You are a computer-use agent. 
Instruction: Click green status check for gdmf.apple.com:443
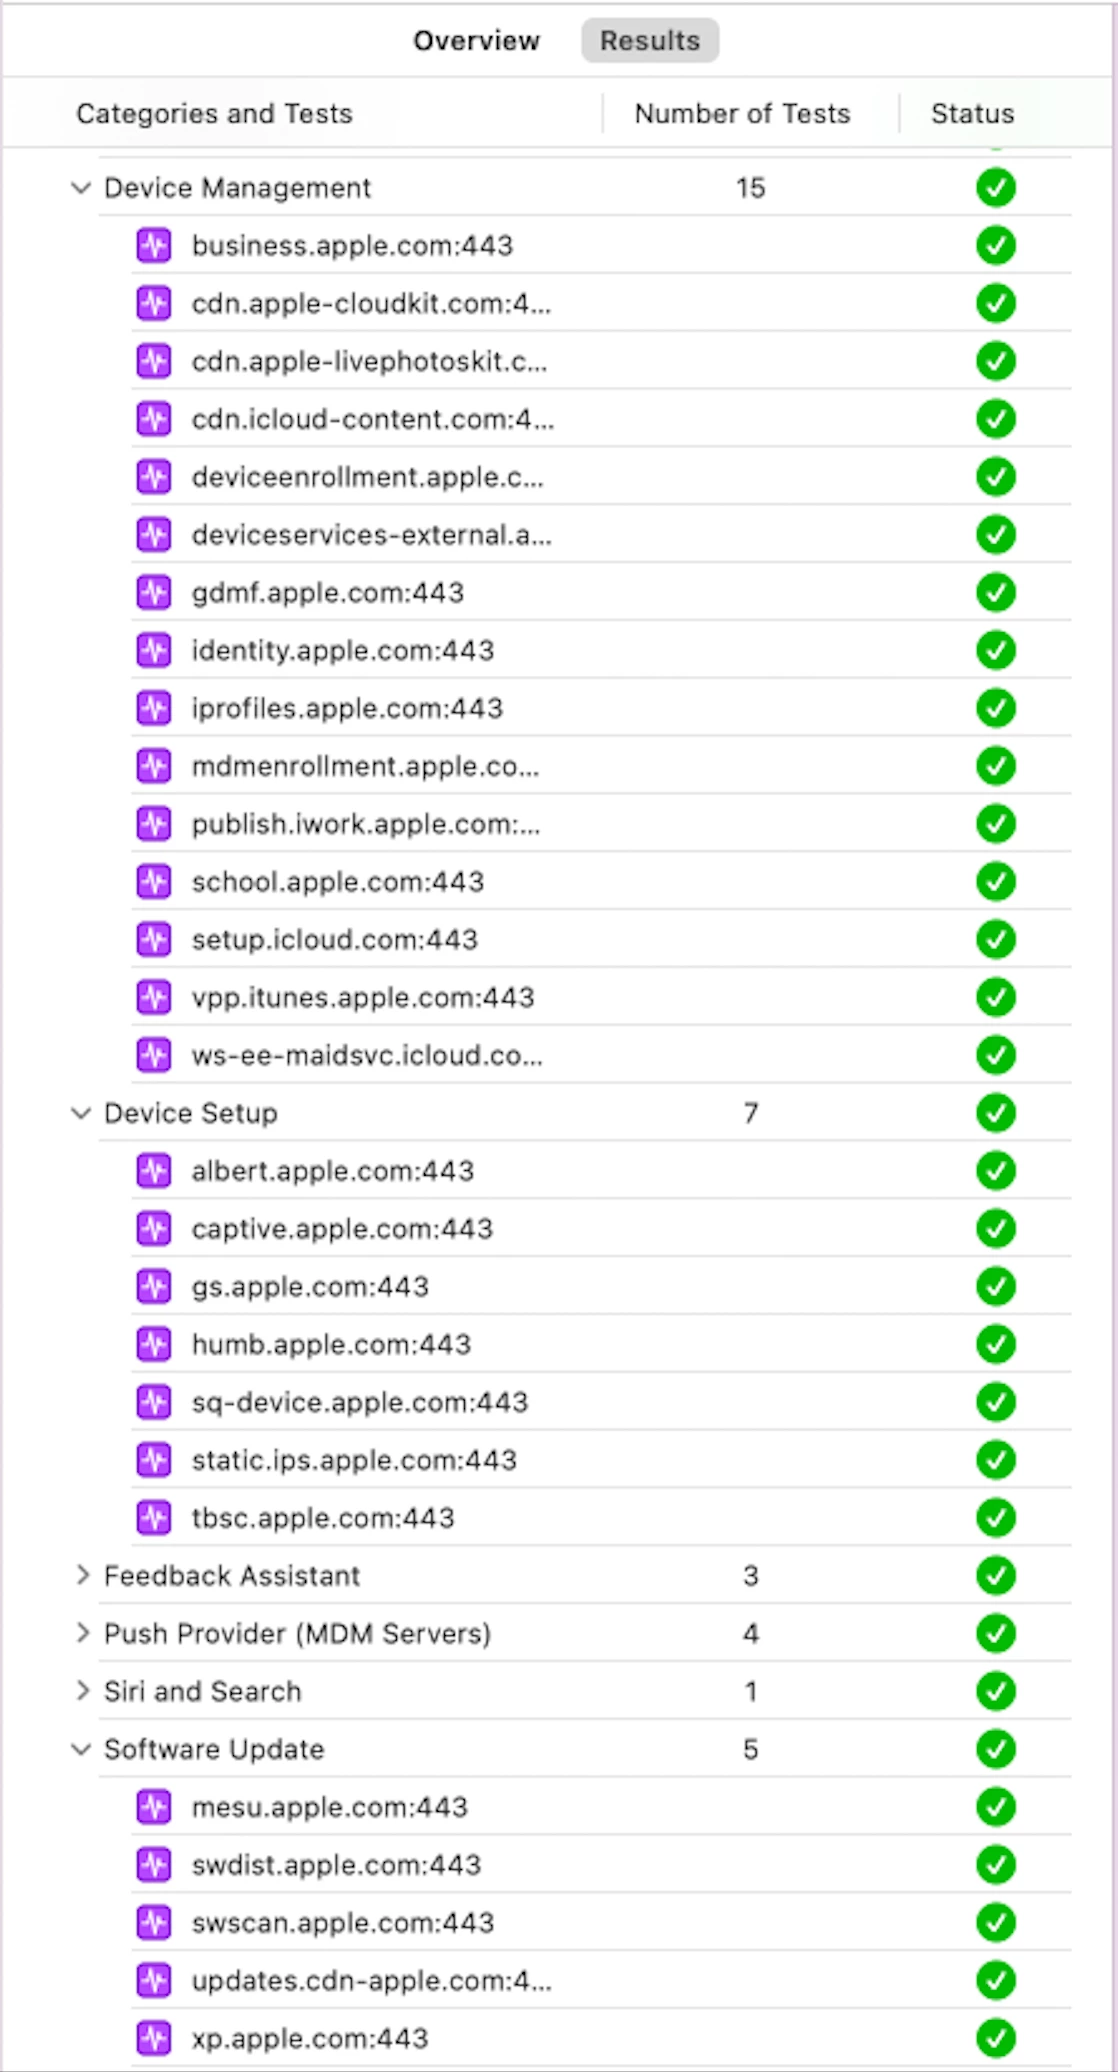(996, 593)
